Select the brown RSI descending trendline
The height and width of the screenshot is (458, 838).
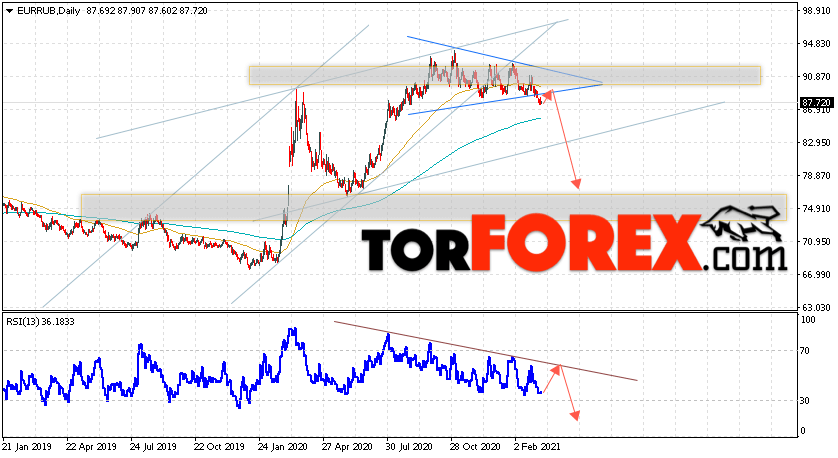click(x=485, y=351)
